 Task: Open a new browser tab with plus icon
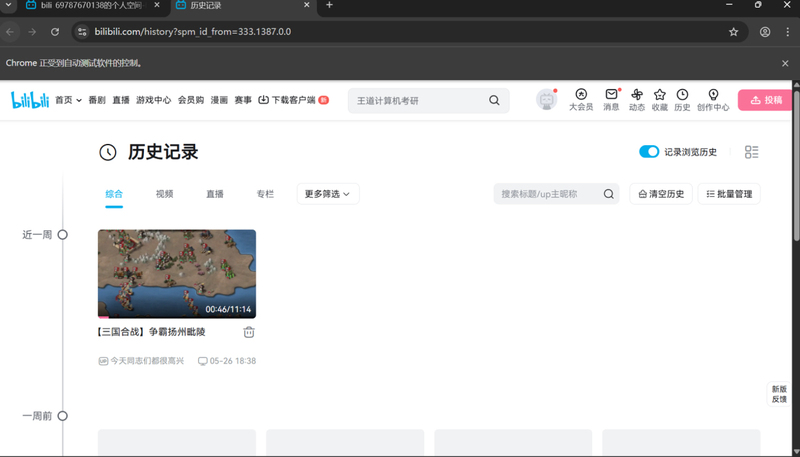[x=329, y=5]
